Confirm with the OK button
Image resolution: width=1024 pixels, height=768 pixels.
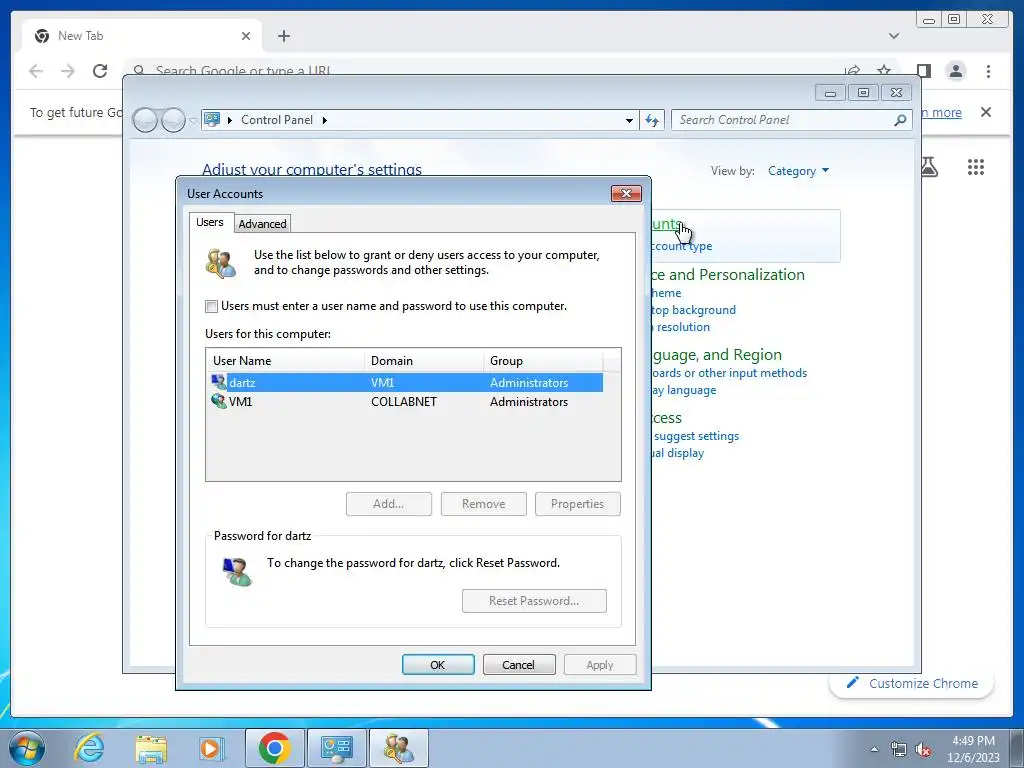tap(438, 665)
